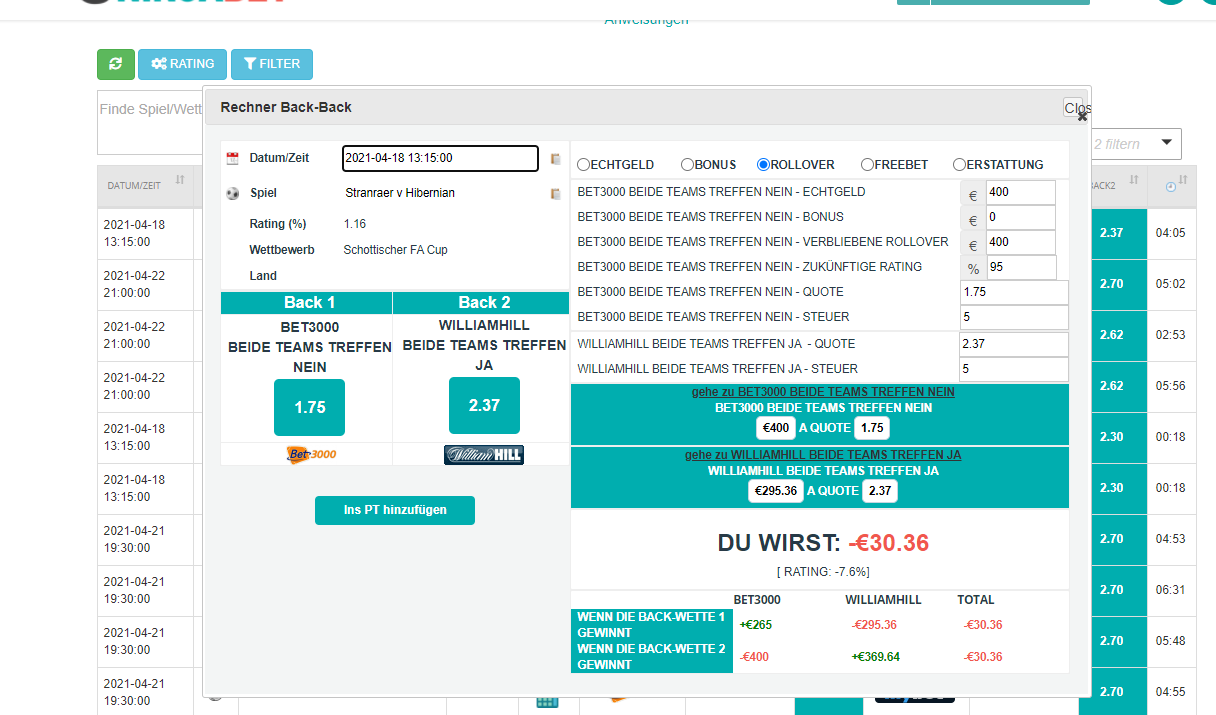Viewport: 1216px width, 715px height.
Task: Open the '2 filtern' dropdown
Action: 1136,144
